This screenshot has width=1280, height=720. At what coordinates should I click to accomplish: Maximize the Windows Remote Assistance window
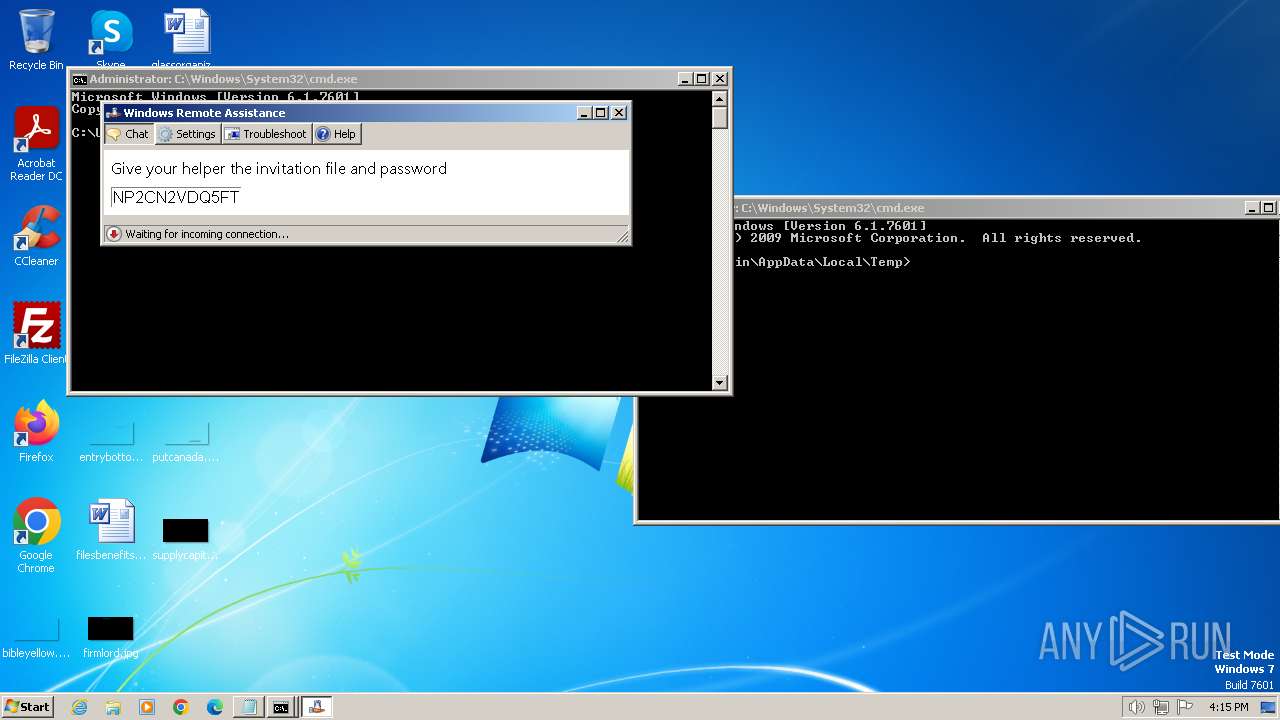[601, 113]
